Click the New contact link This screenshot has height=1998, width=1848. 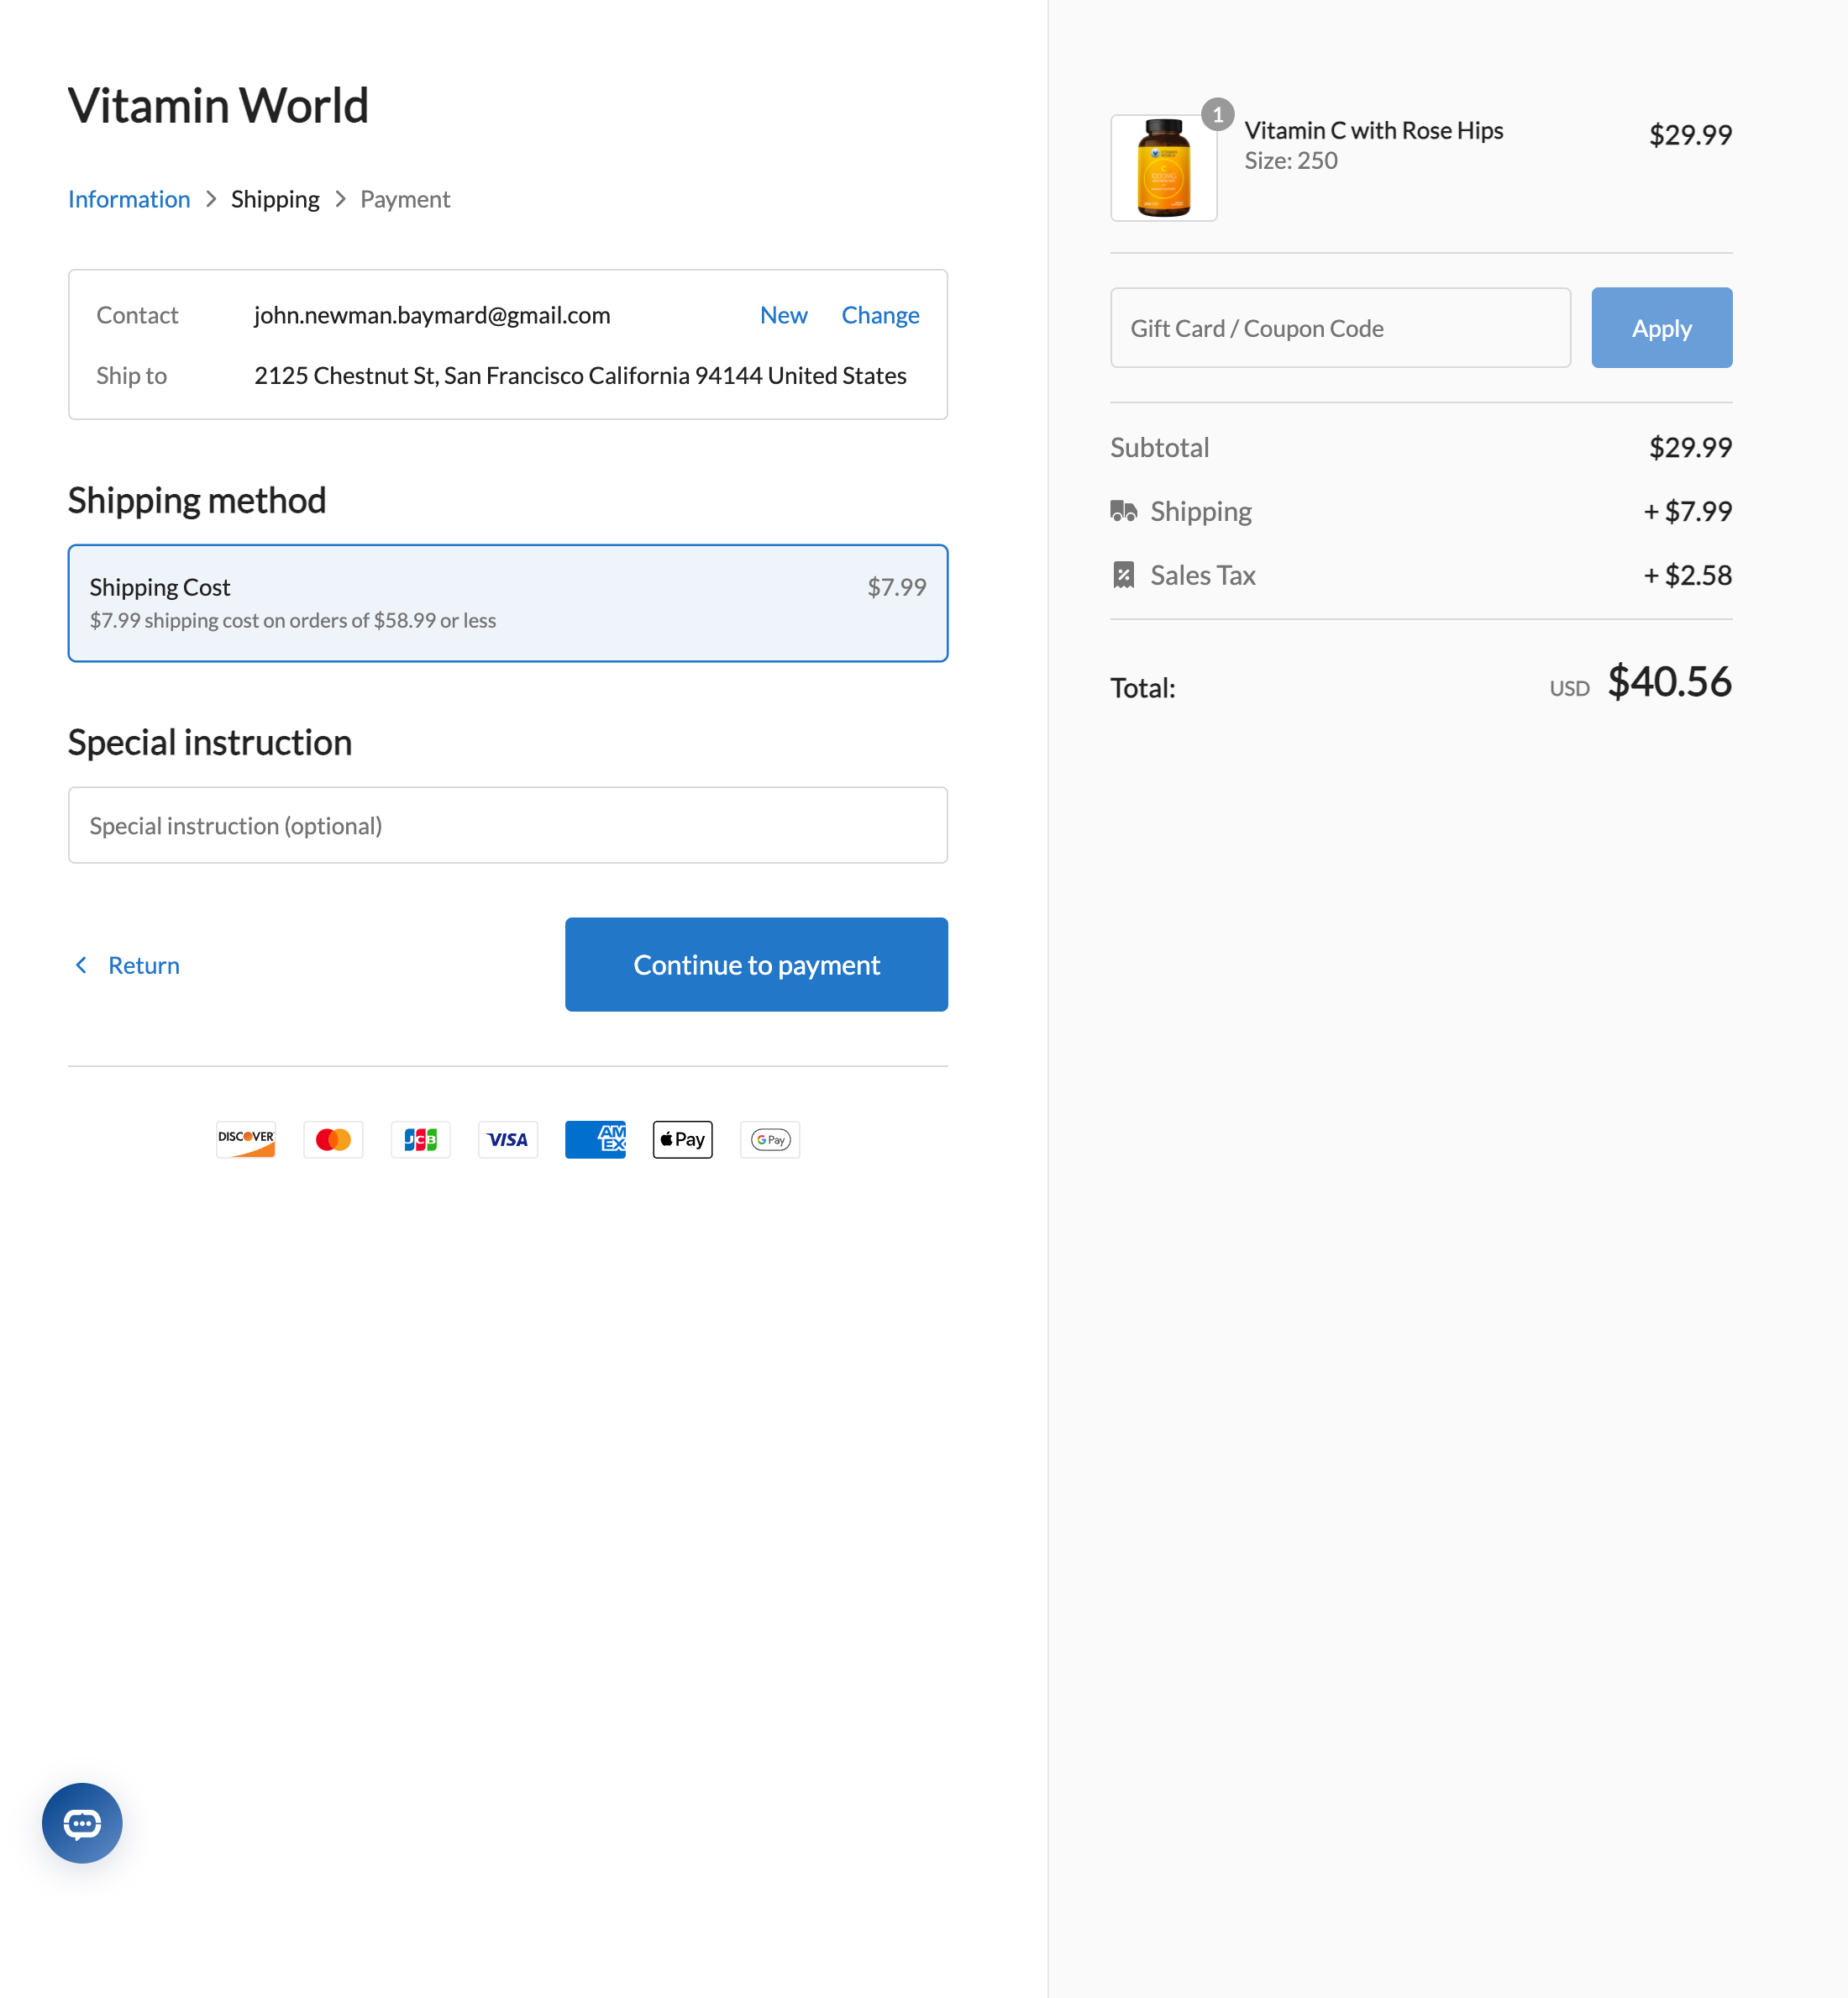783,315
